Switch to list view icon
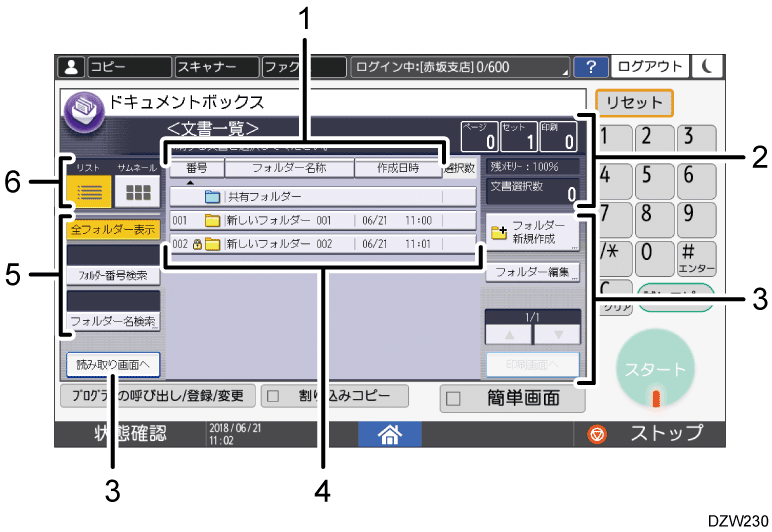 point(88,192)
